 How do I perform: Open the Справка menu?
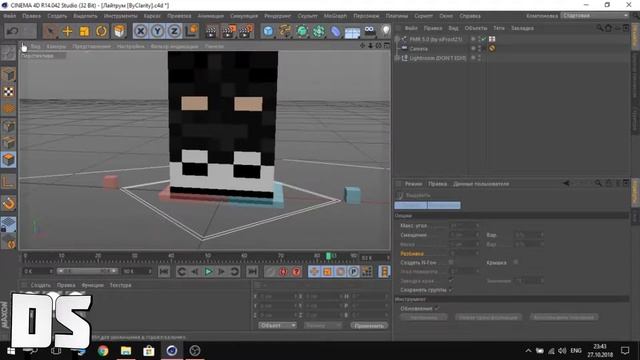[470, 16]
